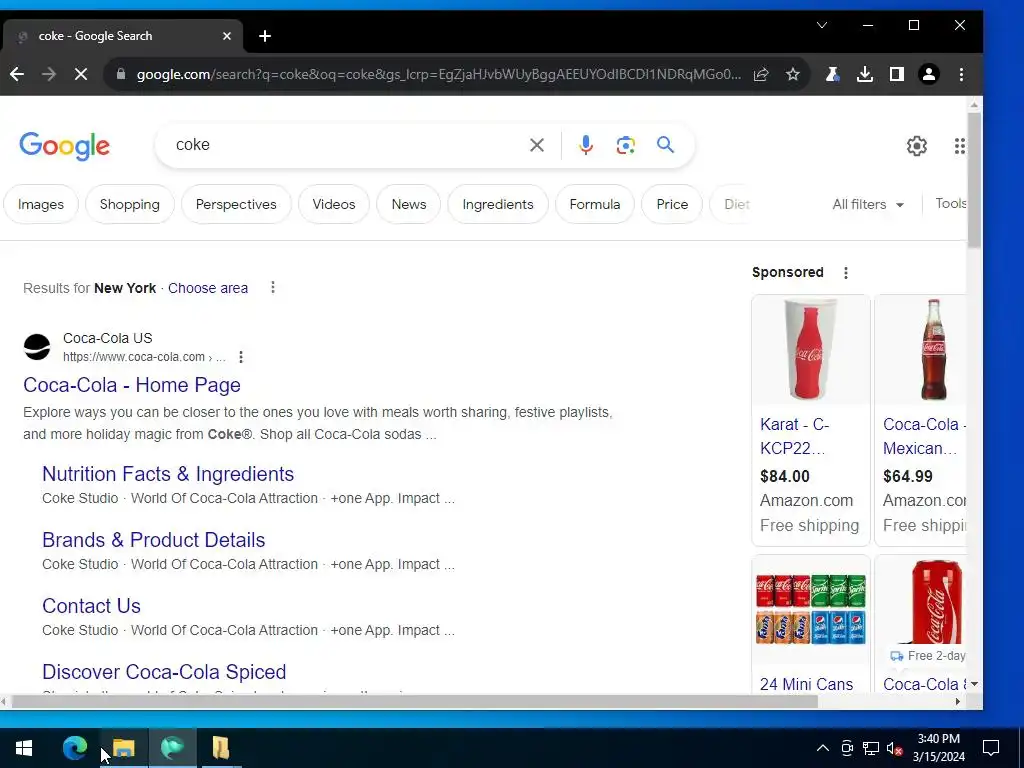Open Brands & Product Details link
Image resolution: width=1024 pixels, height=768 pixels.
pyautogui.click(x=153, y=540)
